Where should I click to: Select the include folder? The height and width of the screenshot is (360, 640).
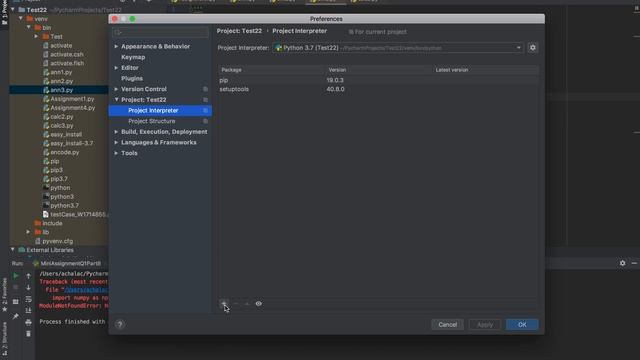click(52, 223)
